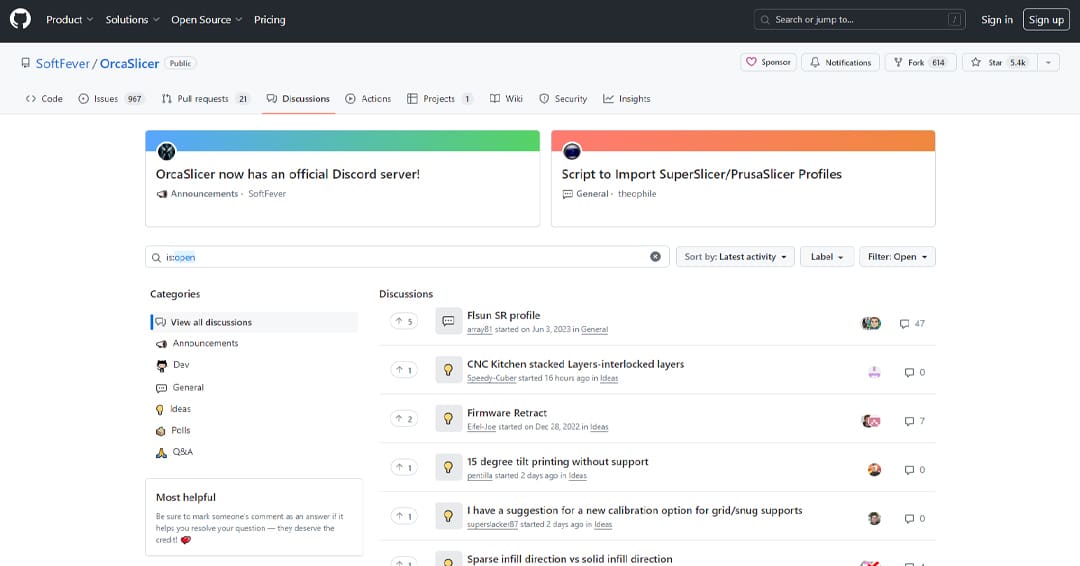Open the Sort by Latest activity dropdown
1080x566 pixels.
(x=735, y=257)
